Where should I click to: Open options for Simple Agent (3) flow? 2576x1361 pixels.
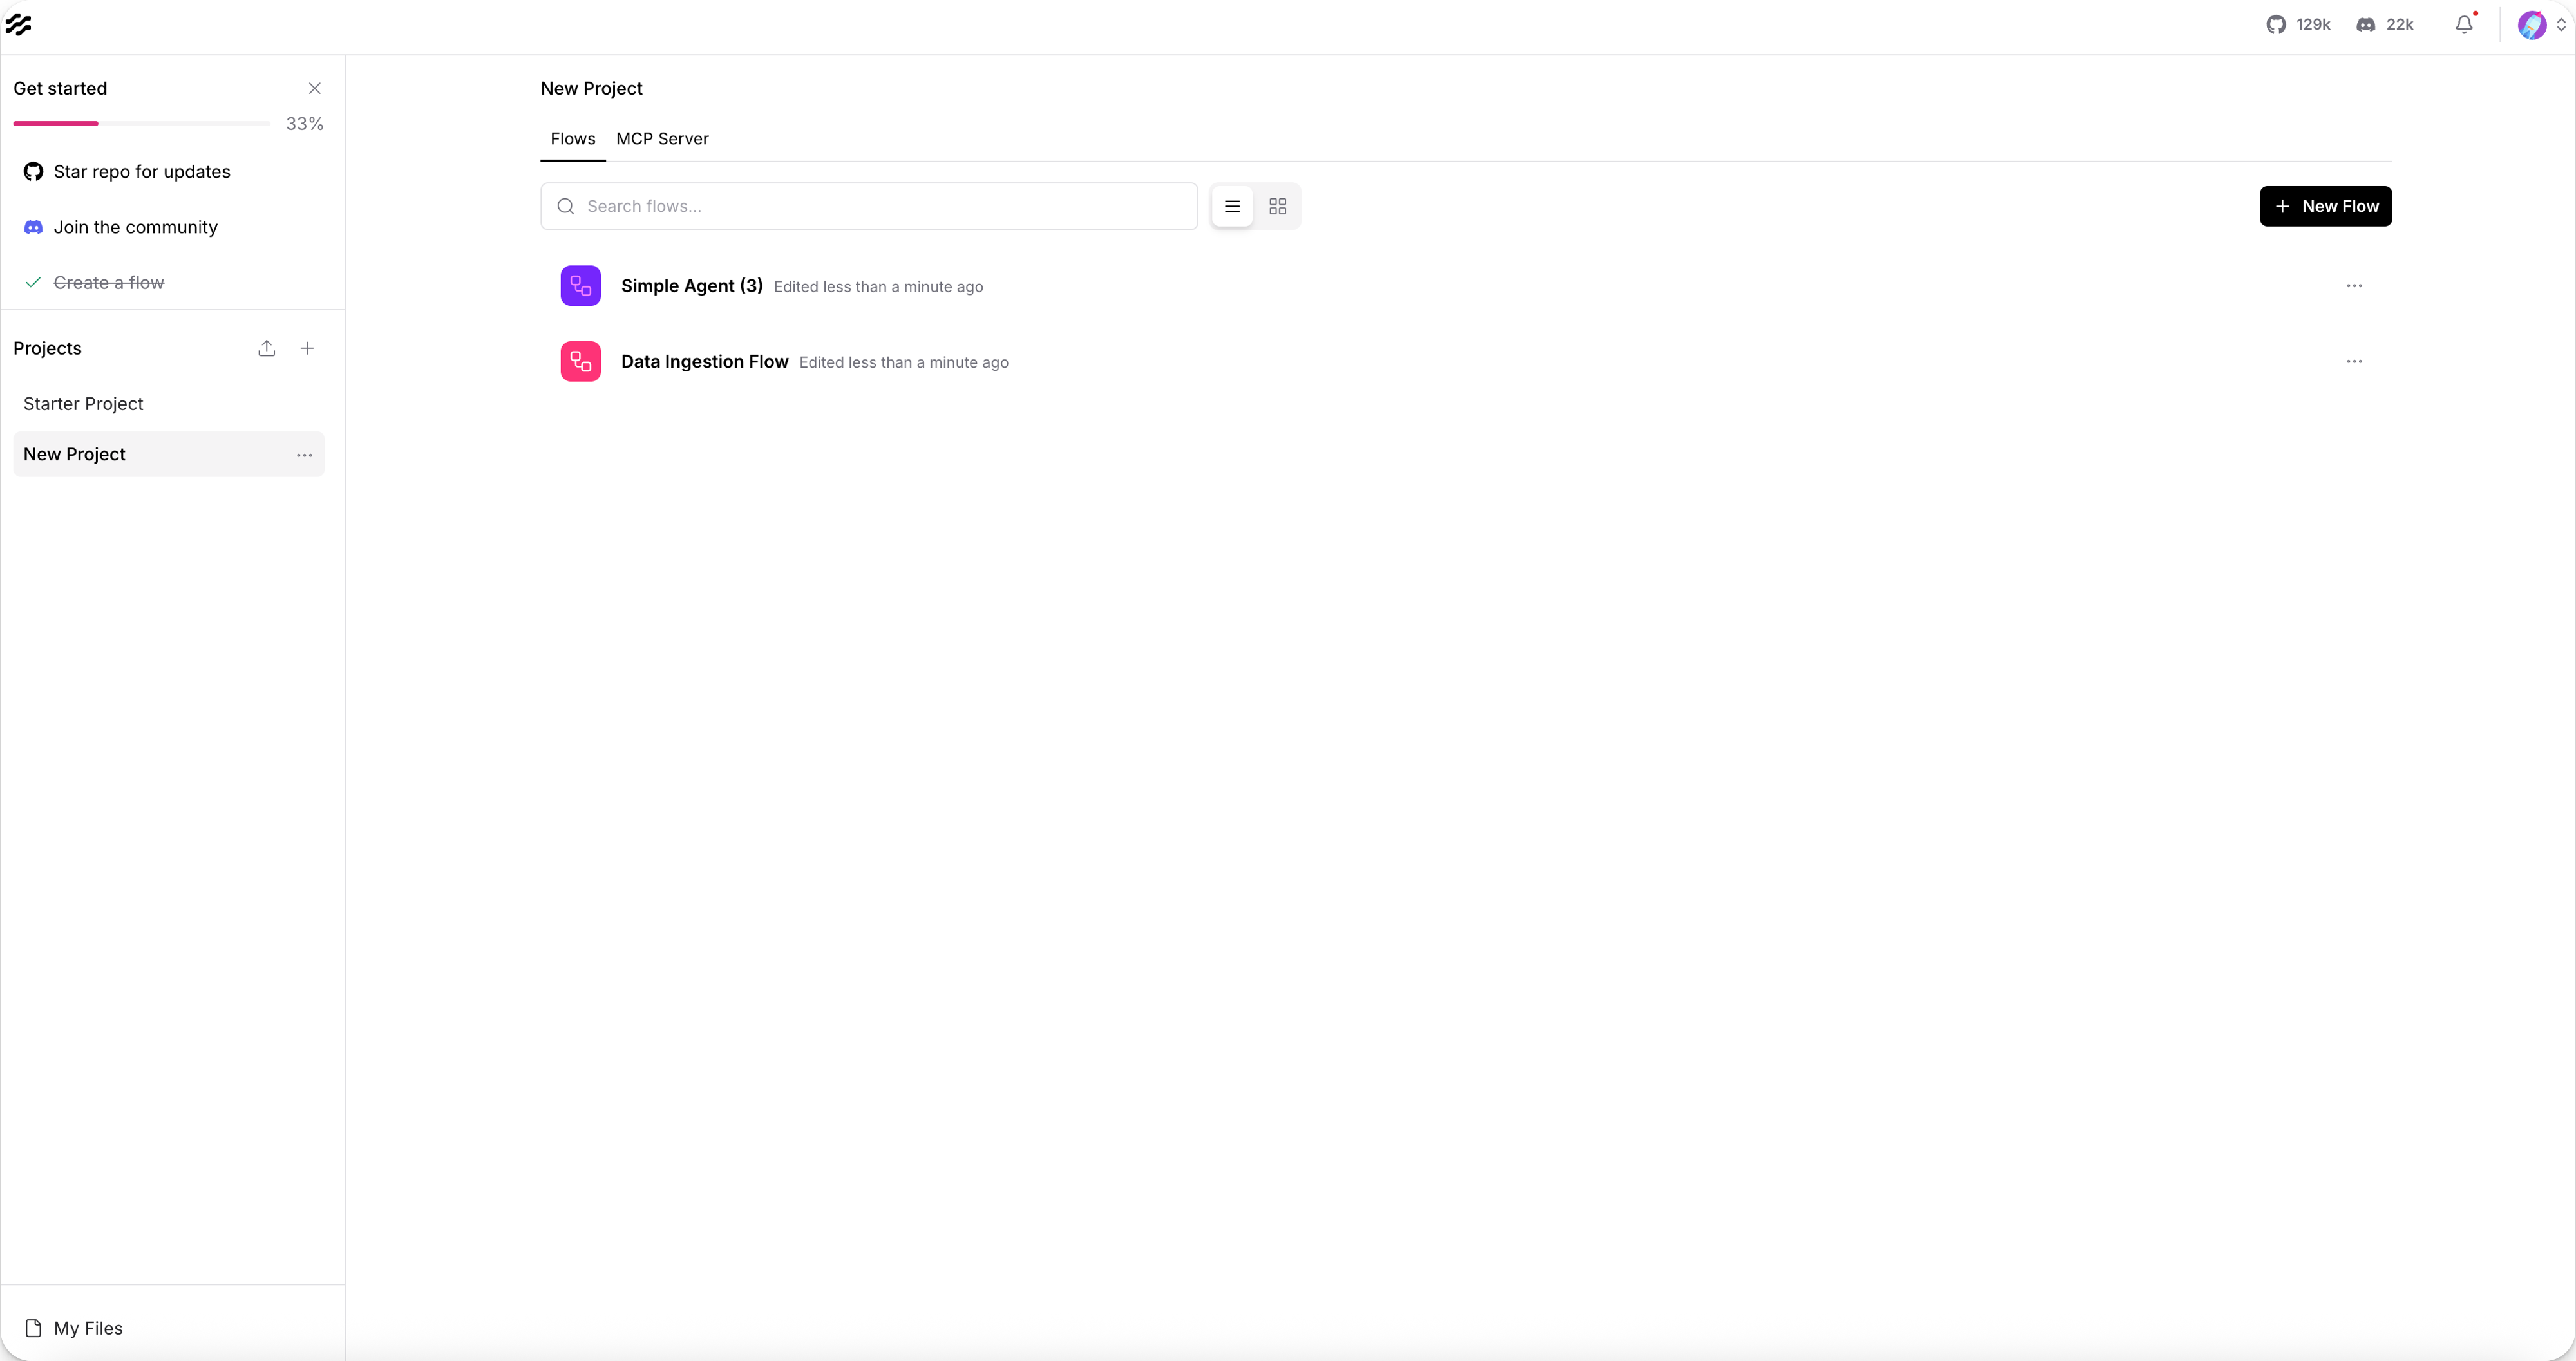(x=2354, y=286)
